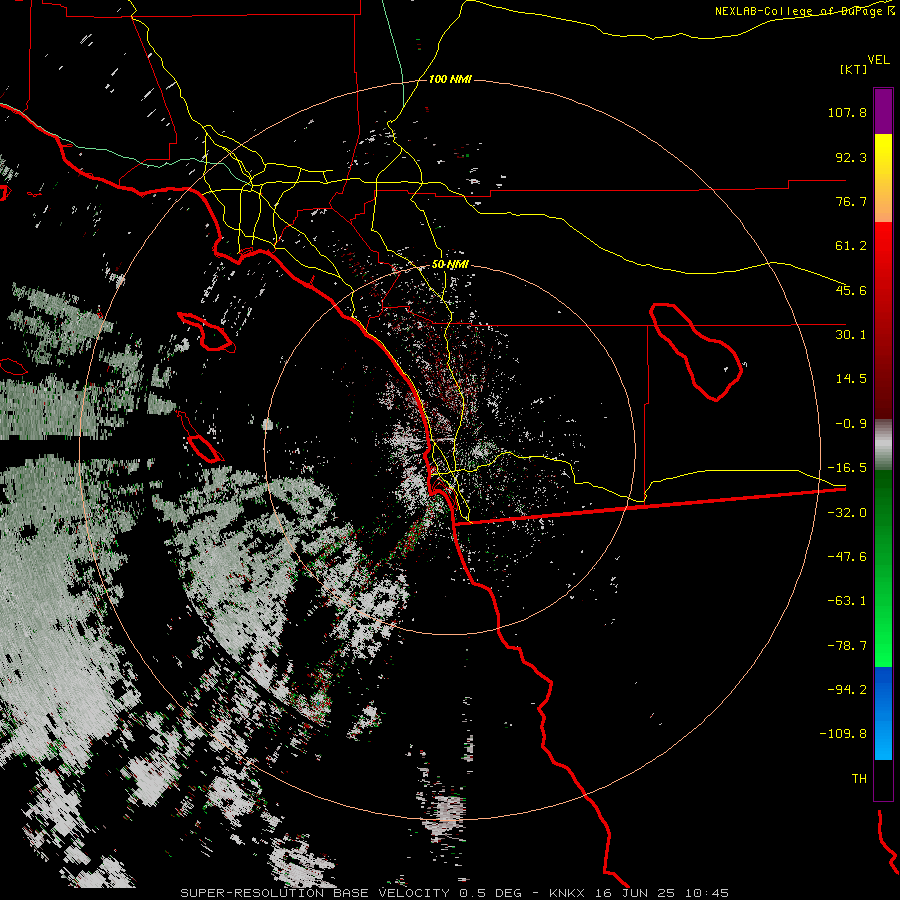Click the 50 NMI range ring label

[450, 265]
